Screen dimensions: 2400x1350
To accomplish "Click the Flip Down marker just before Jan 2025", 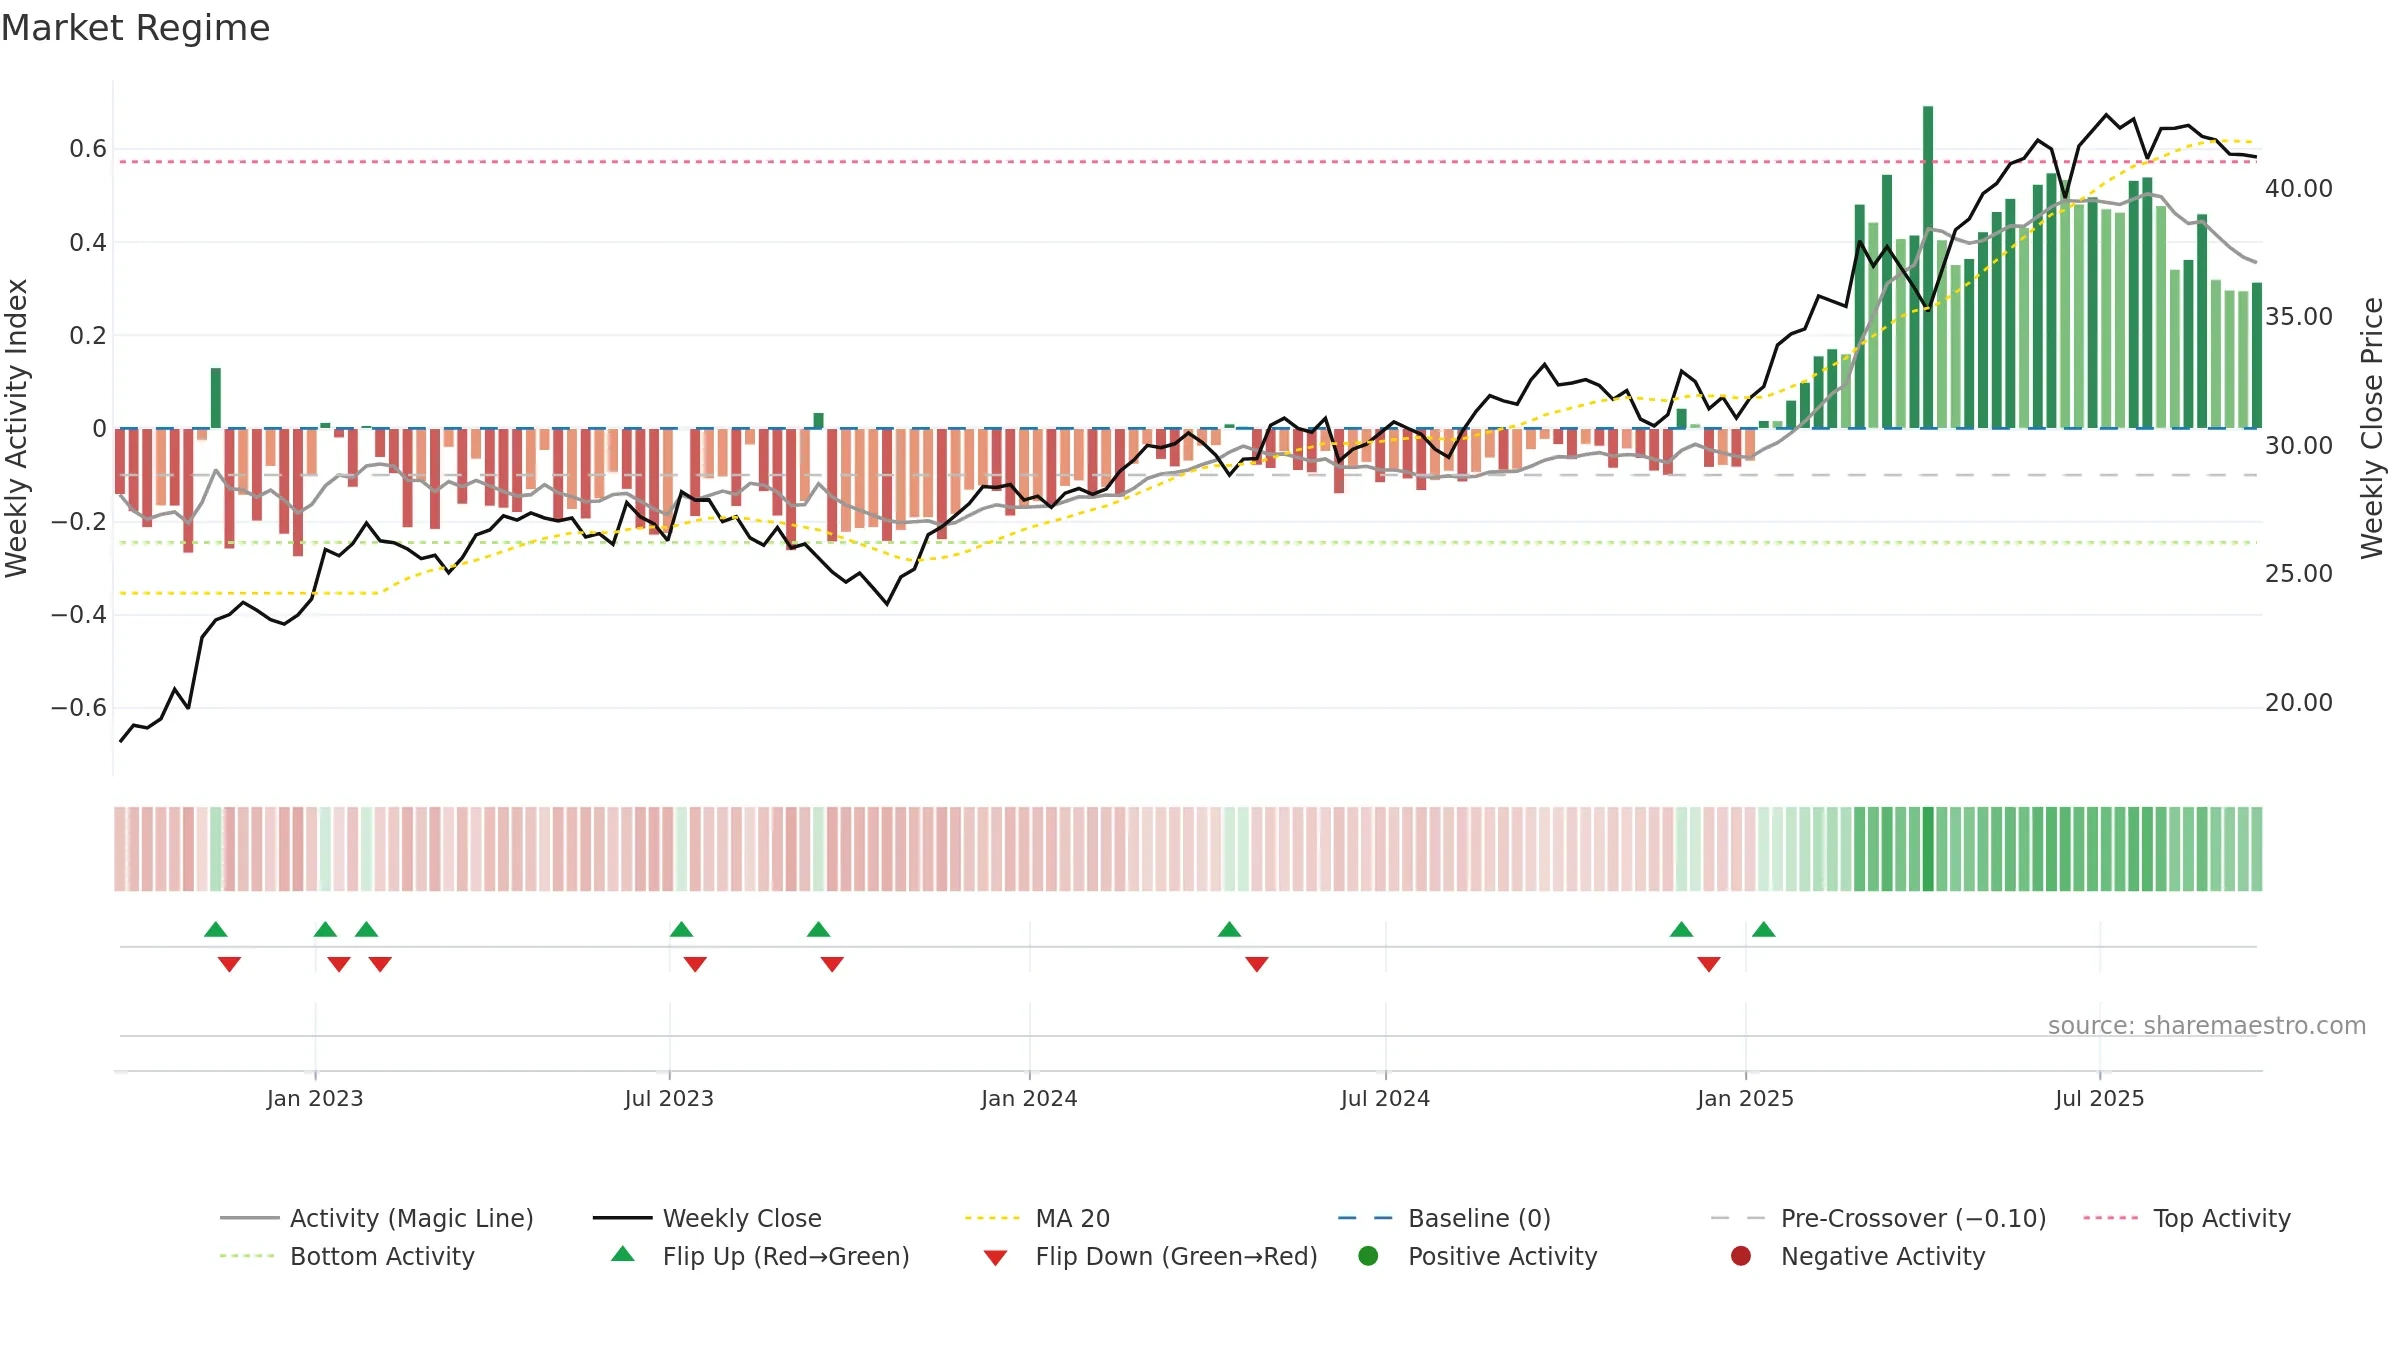I will [x=1709, y=964].
